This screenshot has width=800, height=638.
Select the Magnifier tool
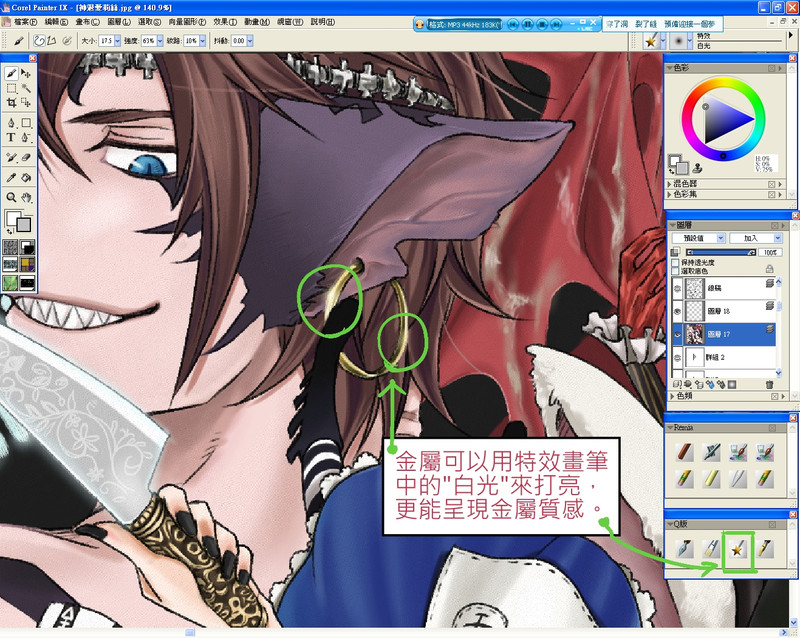11,198
